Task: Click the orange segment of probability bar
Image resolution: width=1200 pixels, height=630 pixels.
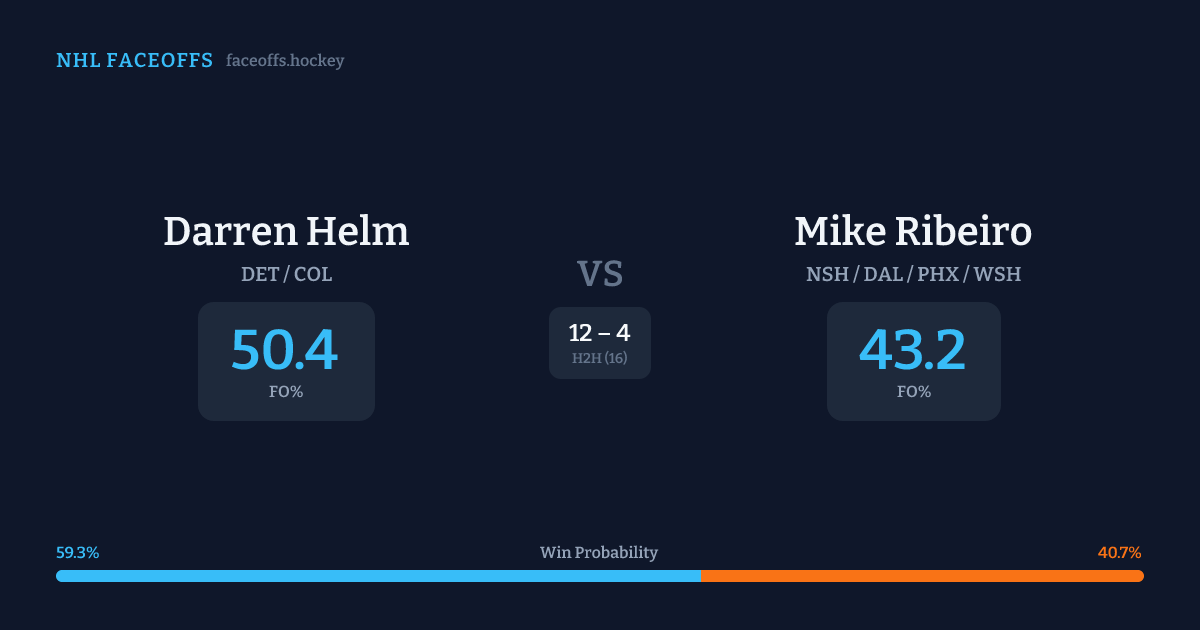Action: [x=922, y=576]
